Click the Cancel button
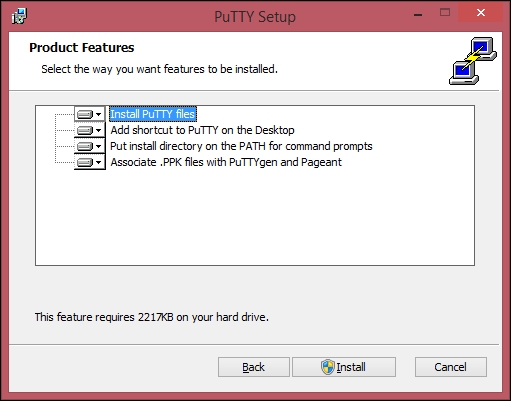Screen dimensions: 511x401 point(451,367)
